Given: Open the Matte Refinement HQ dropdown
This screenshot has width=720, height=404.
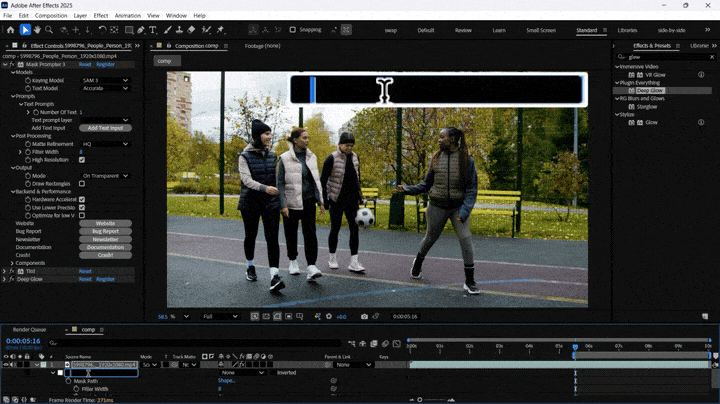Looking at the screenshot, I should (104, 144).
